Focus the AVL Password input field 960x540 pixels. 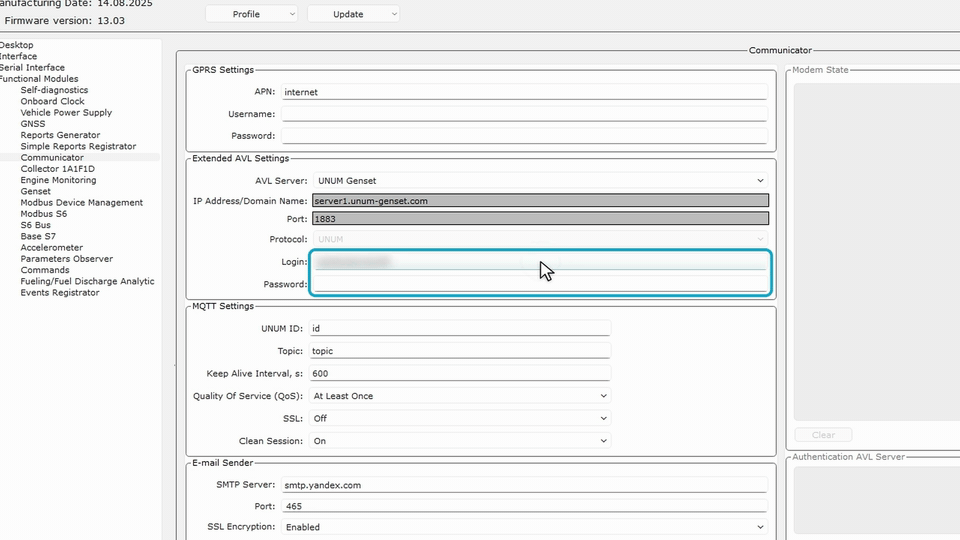541,284
